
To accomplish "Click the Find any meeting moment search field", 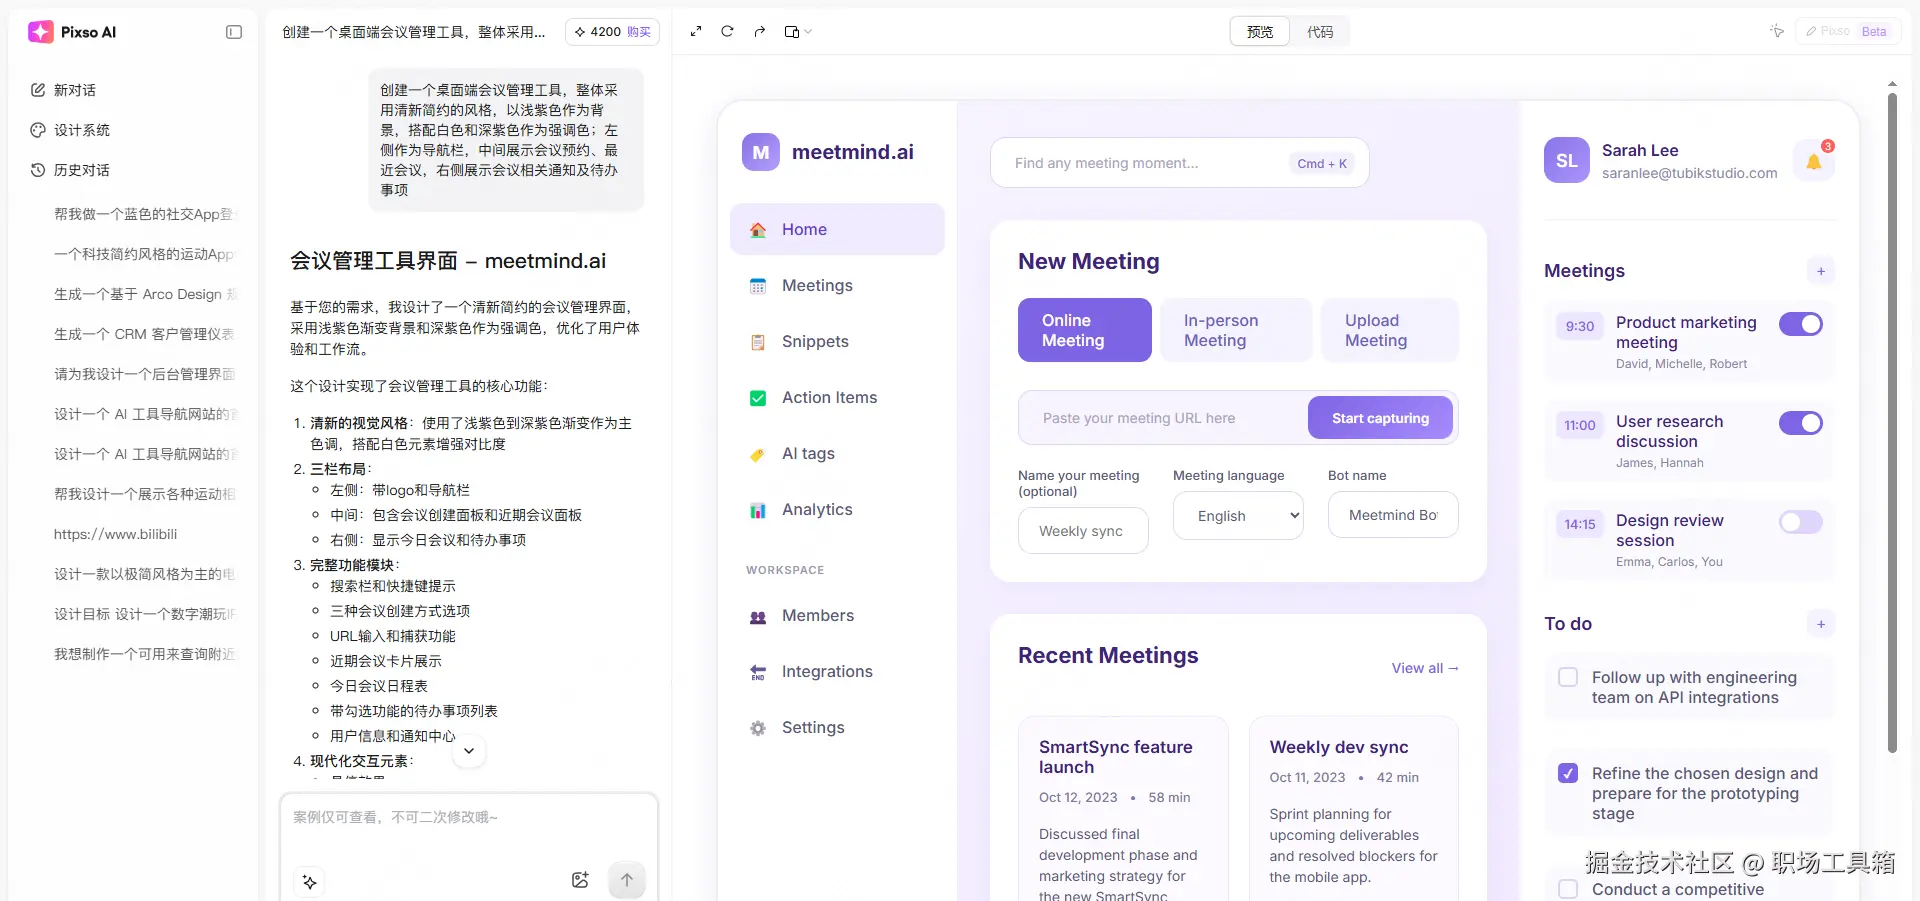I will click(1179, 163).
